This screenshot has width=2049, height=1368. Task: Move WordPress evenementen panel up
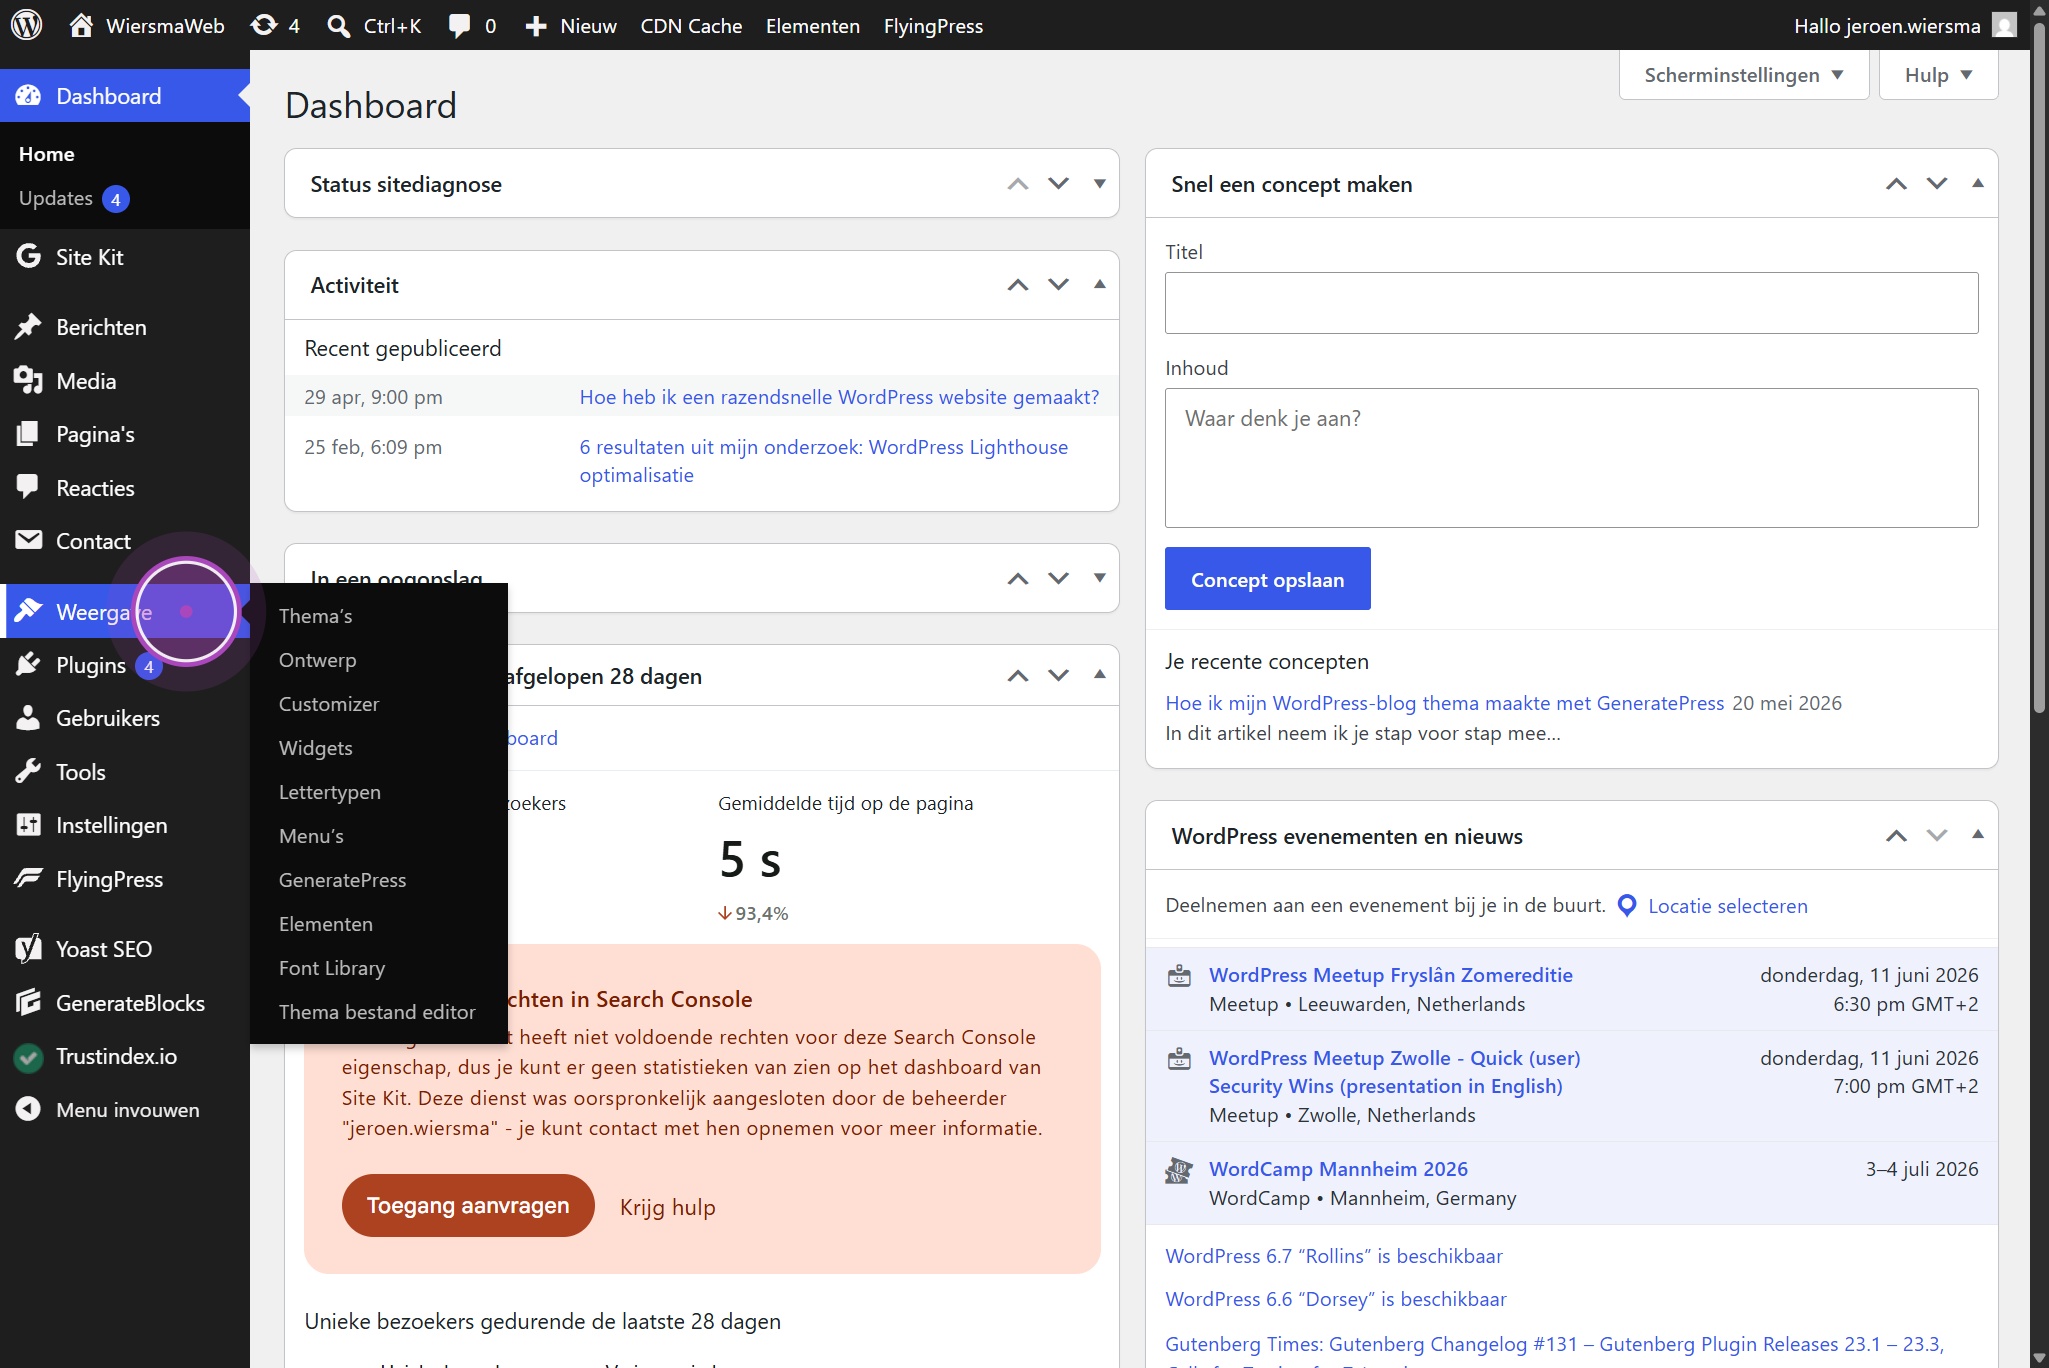coord(1896,836)
